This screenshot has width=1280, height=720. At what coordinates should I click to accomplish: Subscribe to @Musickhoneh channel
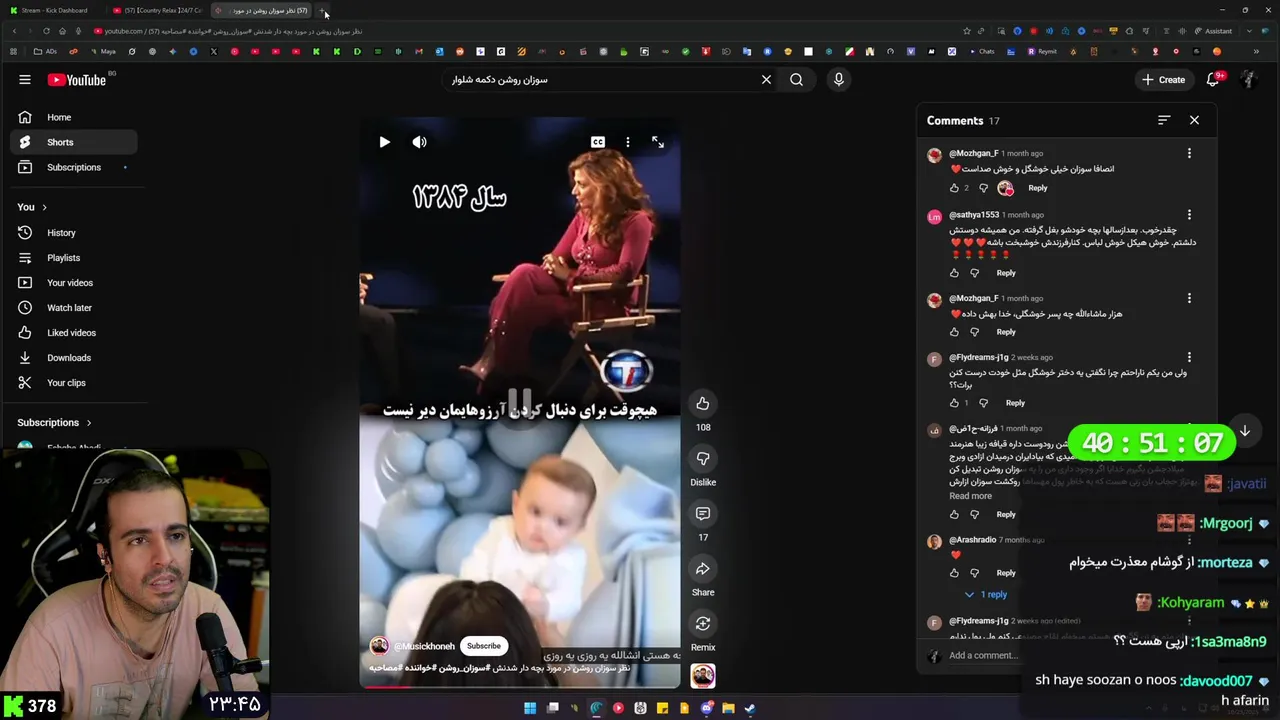tap(484, 646)
